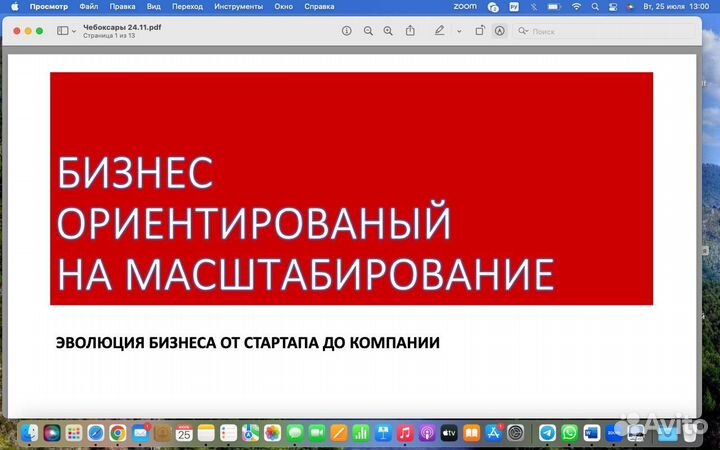Open Podcasts from the Dock

click(x=427, y=433)
